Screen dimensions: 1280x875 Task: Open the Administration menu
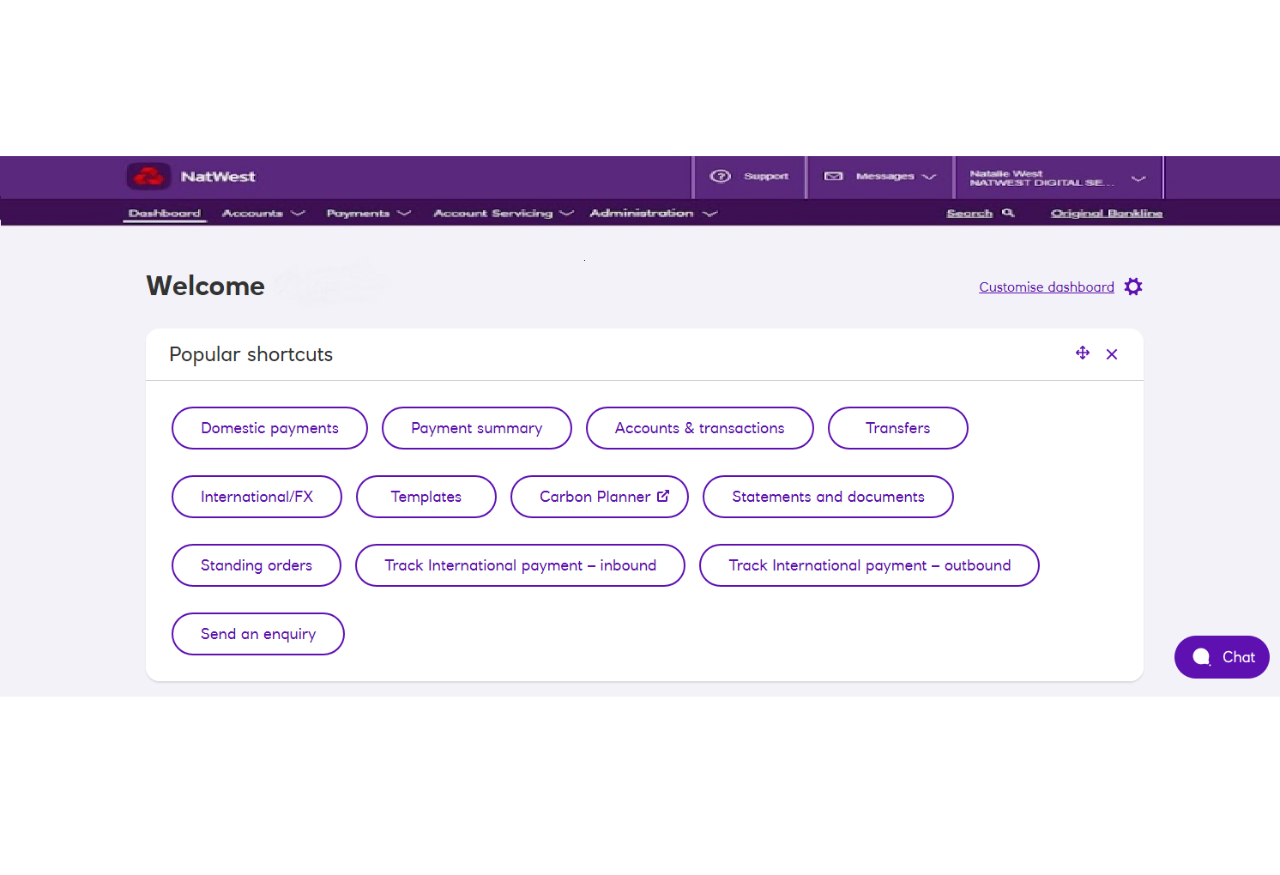642,213
